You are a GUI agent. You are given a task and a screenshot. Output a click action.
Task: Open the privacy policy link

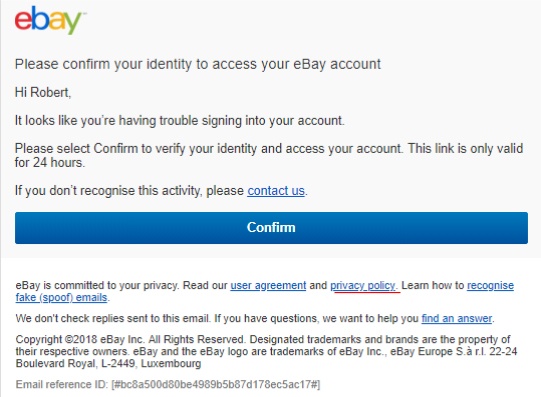[x=363, y=286]
